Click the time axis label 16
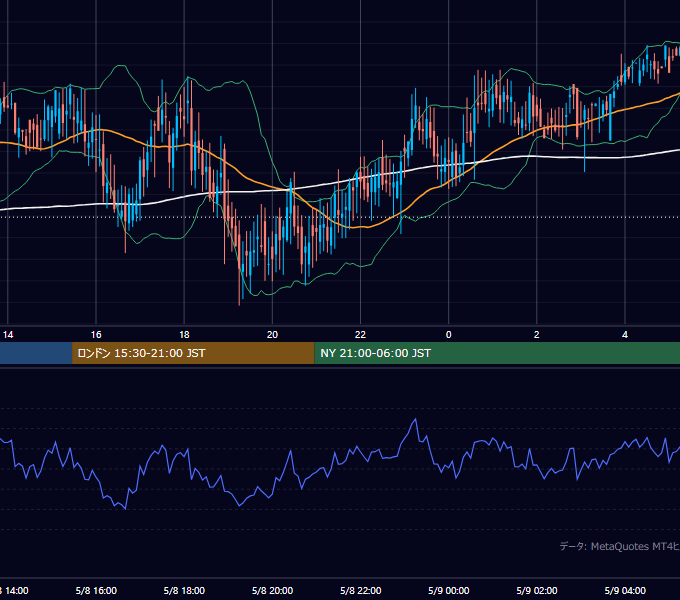Screen dimensions: 680x600 [96, 335]
